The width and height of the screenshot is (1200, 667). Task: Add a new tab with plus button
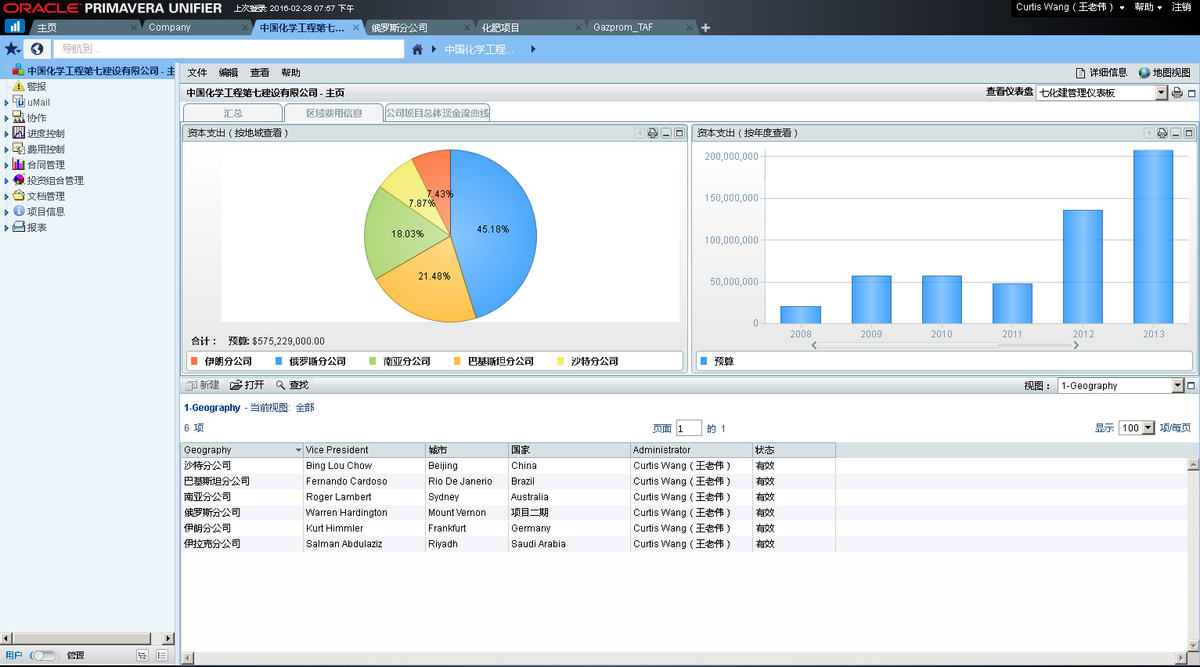coord(705,27)
